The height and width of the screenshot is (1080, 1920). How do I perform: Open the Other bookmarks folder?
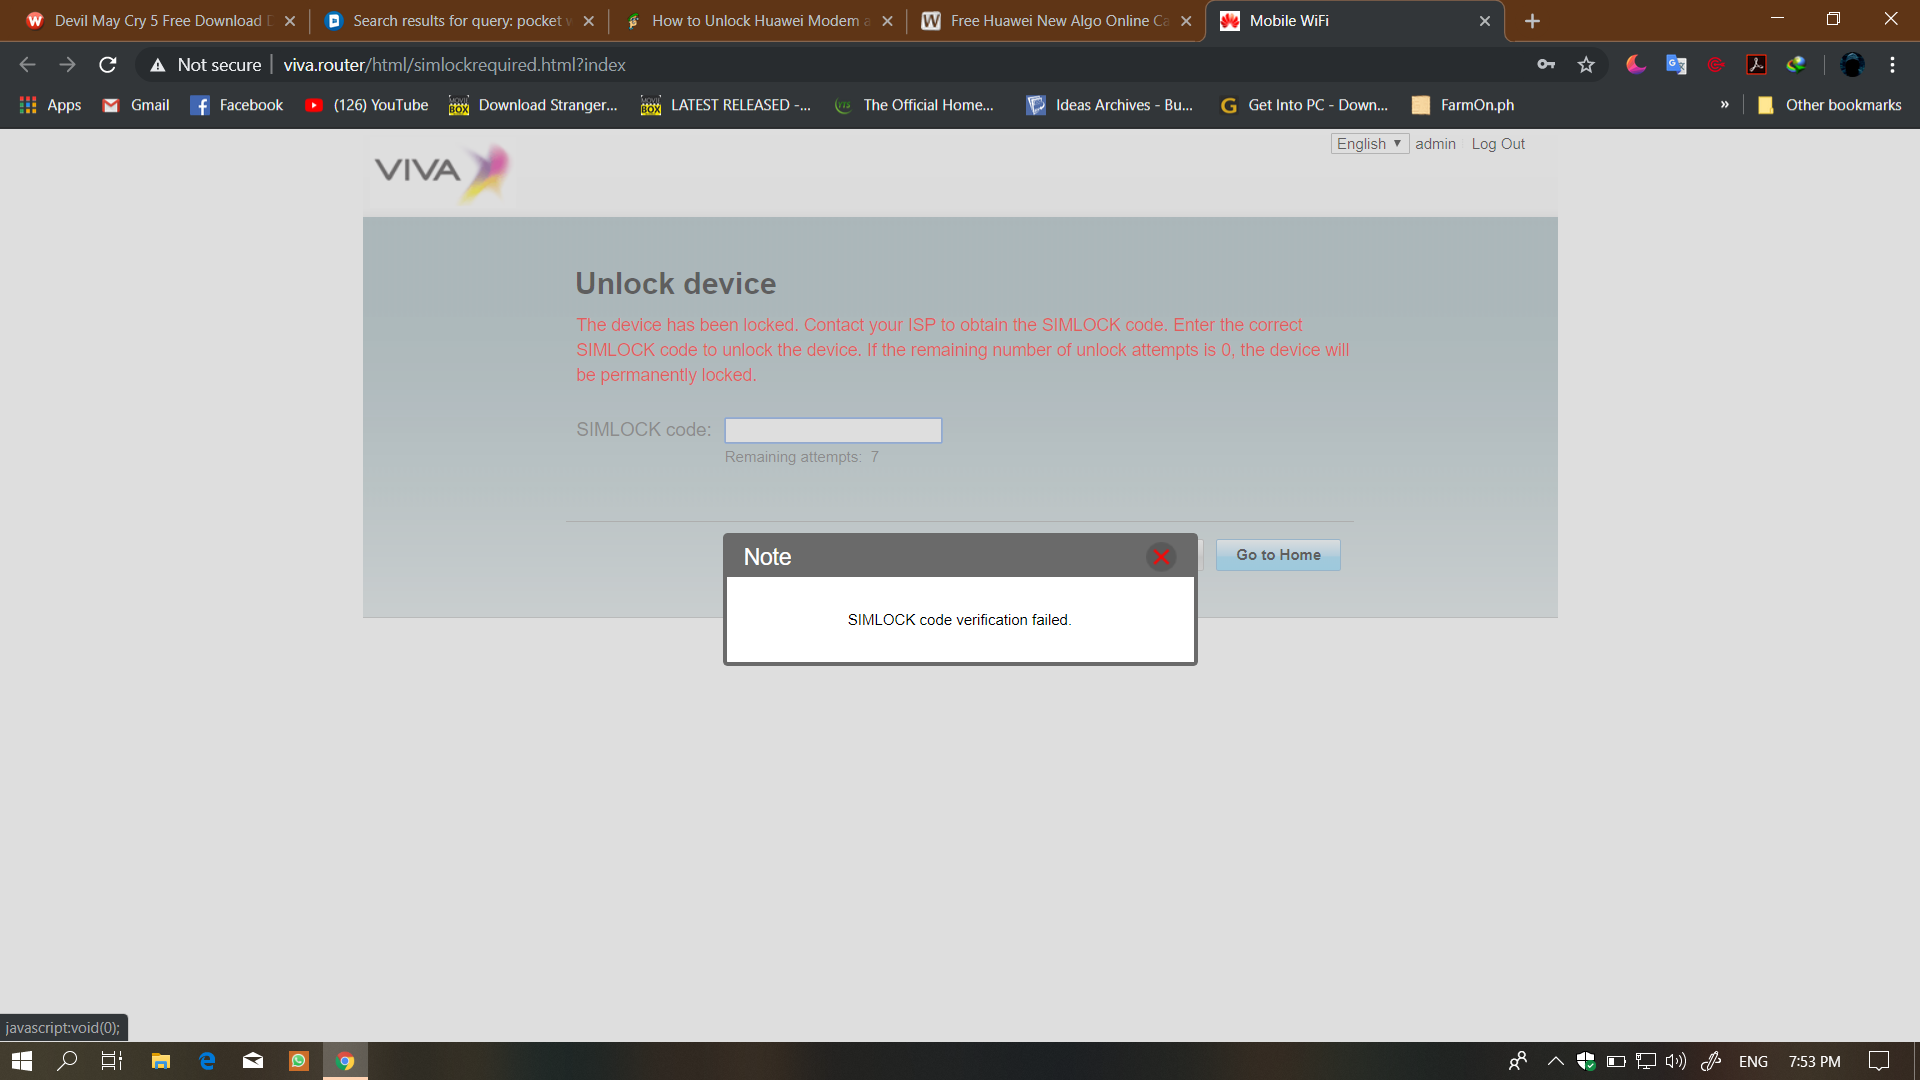pos(1830,105)
